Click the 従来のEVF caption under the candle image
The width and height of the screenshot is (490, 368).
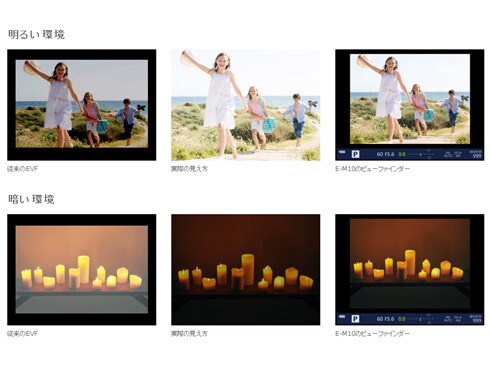23,333
